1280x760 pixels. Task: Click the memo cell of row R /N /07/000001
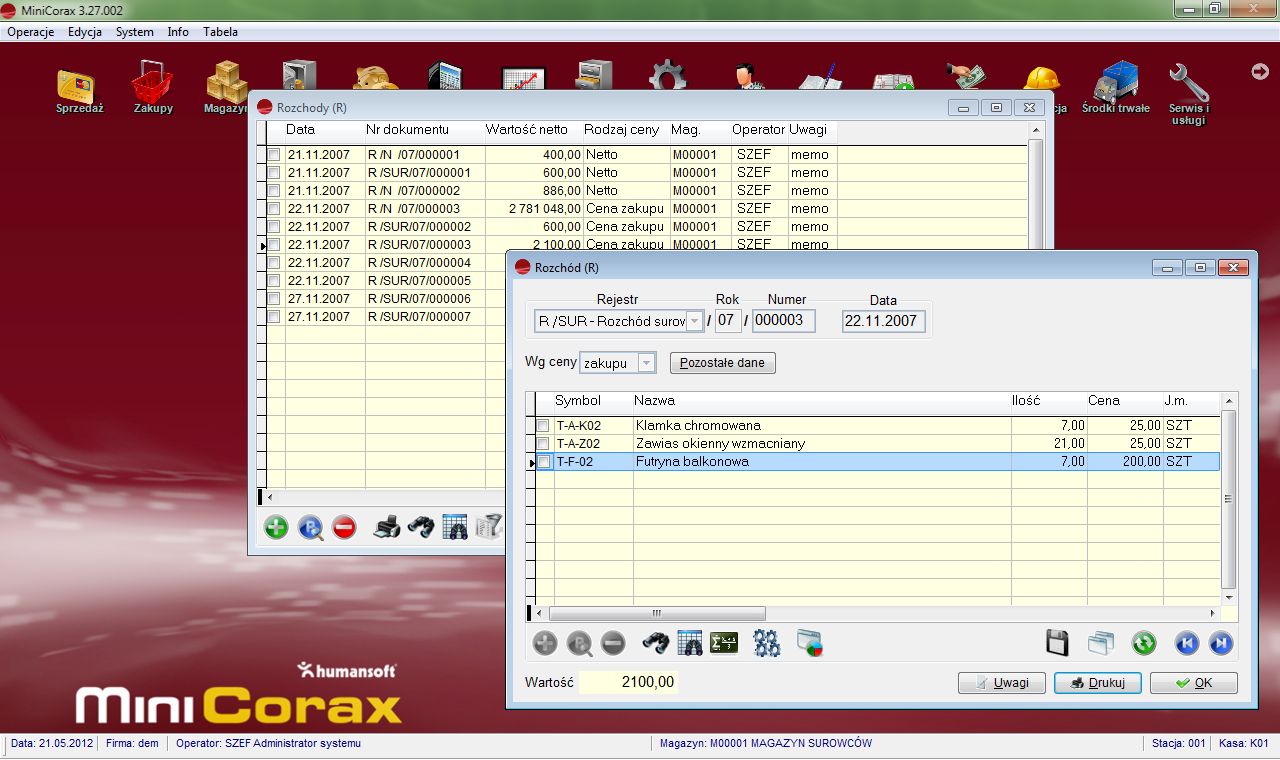811,155
